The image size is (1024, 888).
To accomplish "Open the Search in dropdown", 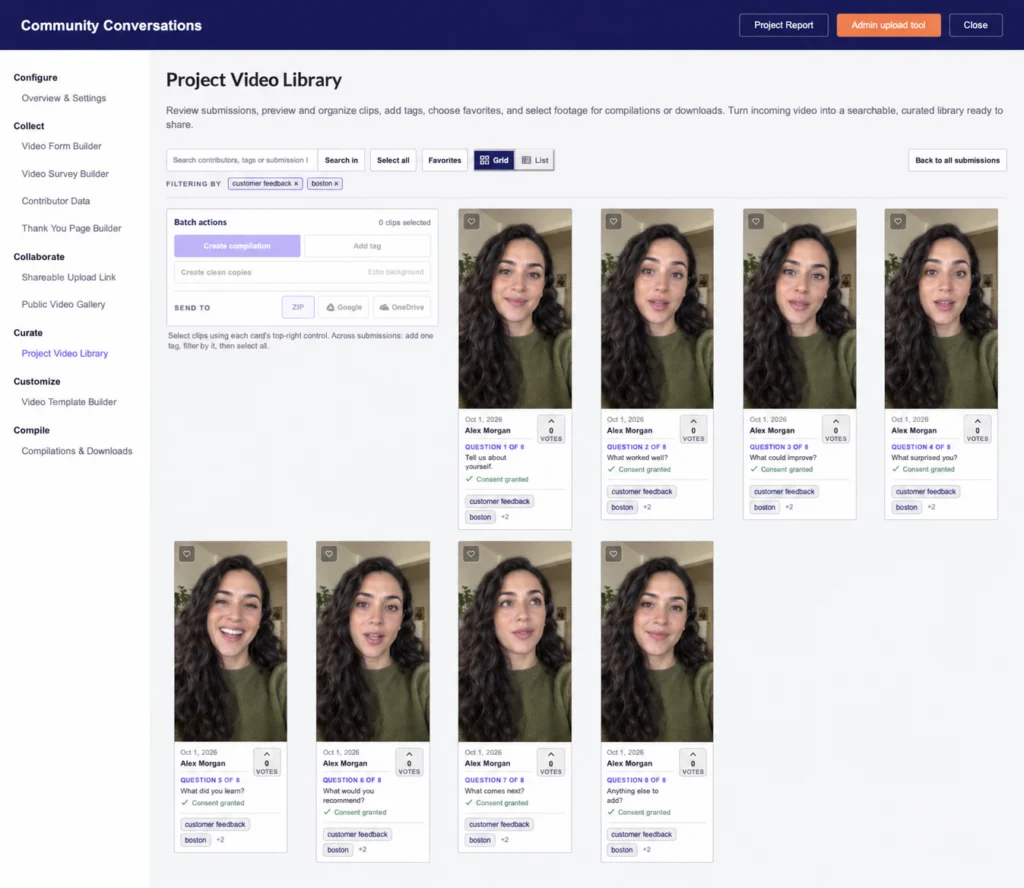I will click(341, 160).
